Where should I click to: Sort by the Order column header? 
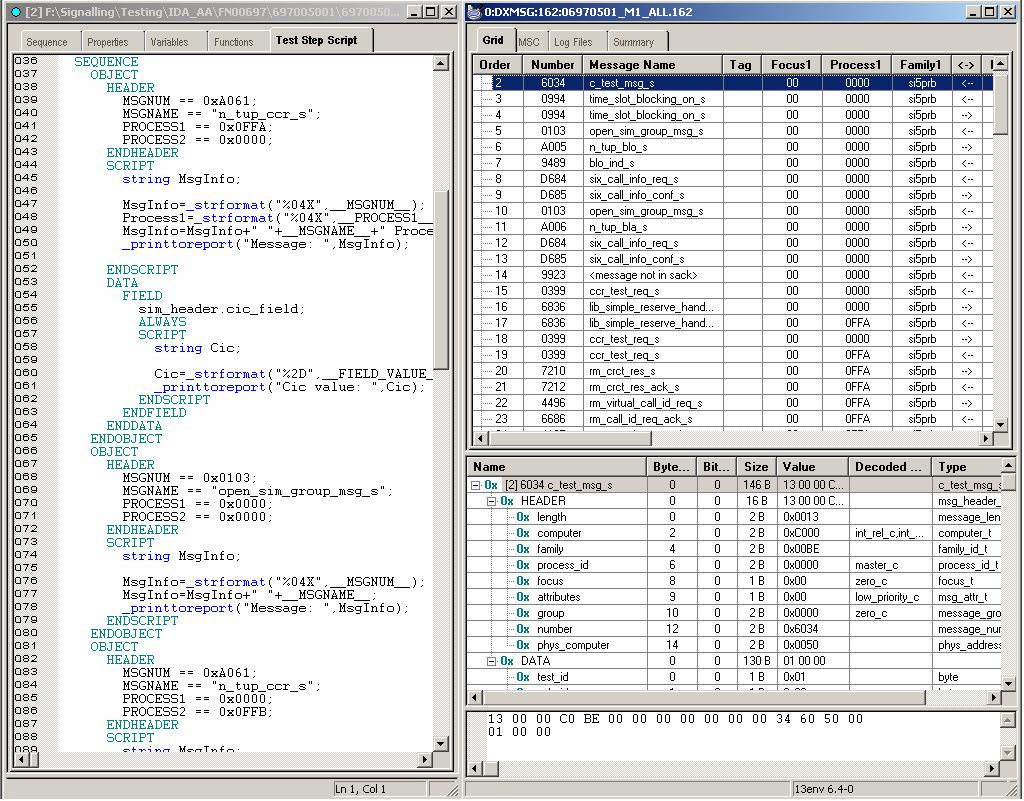click(x=495, y=65)
